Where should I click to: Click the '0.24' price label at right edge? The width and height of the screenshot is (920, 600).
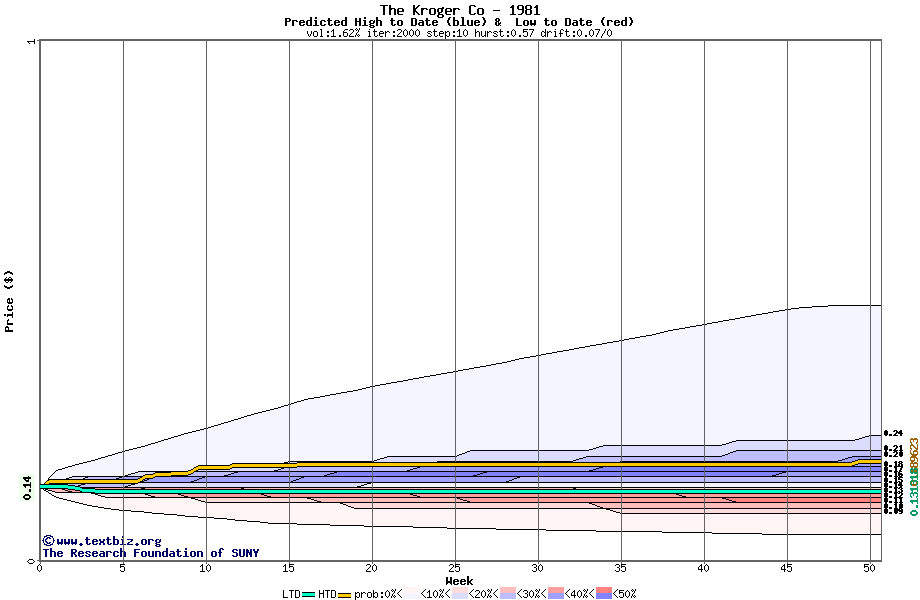[x=893, y=433]
